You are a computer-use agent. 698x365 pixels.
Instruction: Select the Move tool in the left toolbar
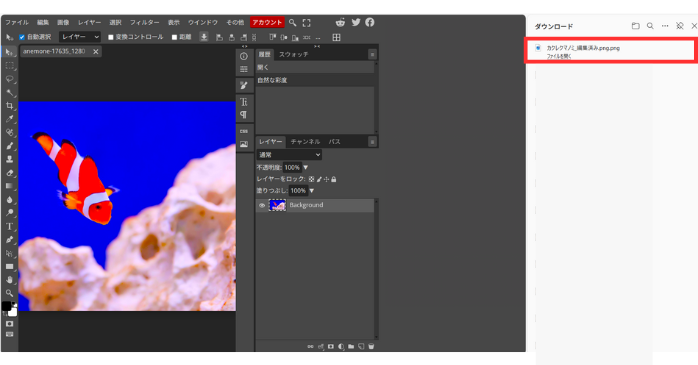coord(9,52)
